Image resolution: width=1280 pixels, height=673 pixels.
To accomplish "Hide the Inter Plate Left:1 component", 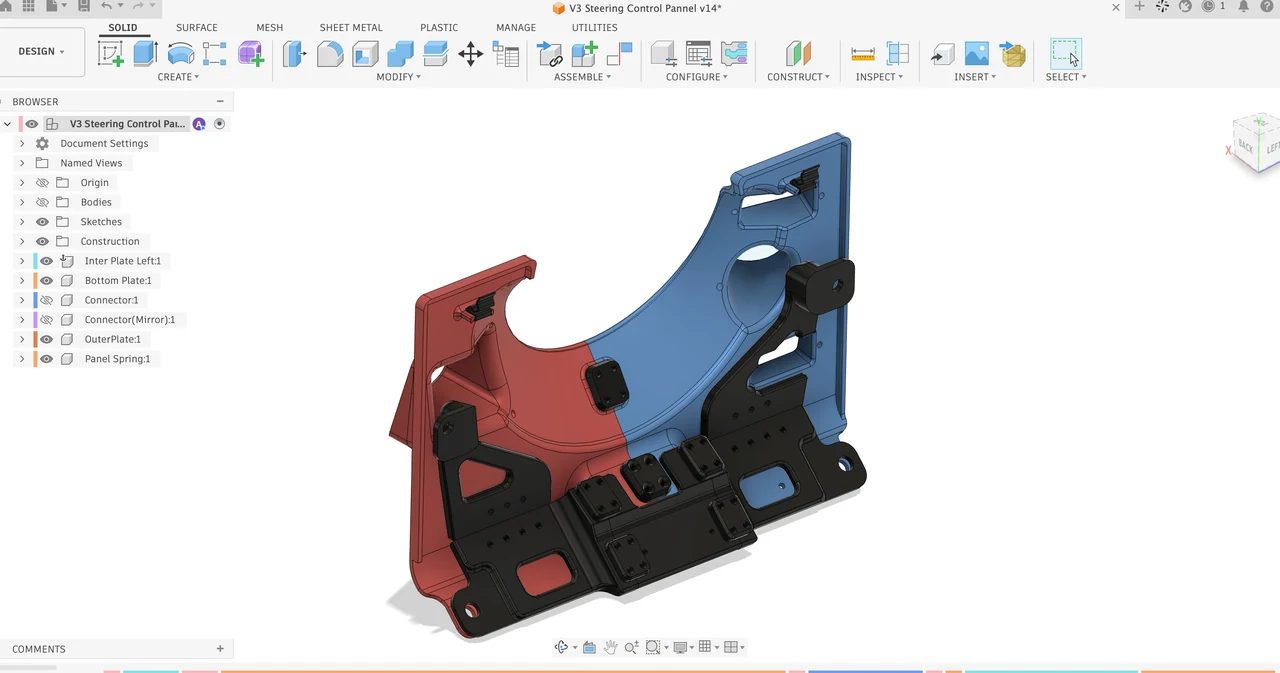I will (46, 261).
